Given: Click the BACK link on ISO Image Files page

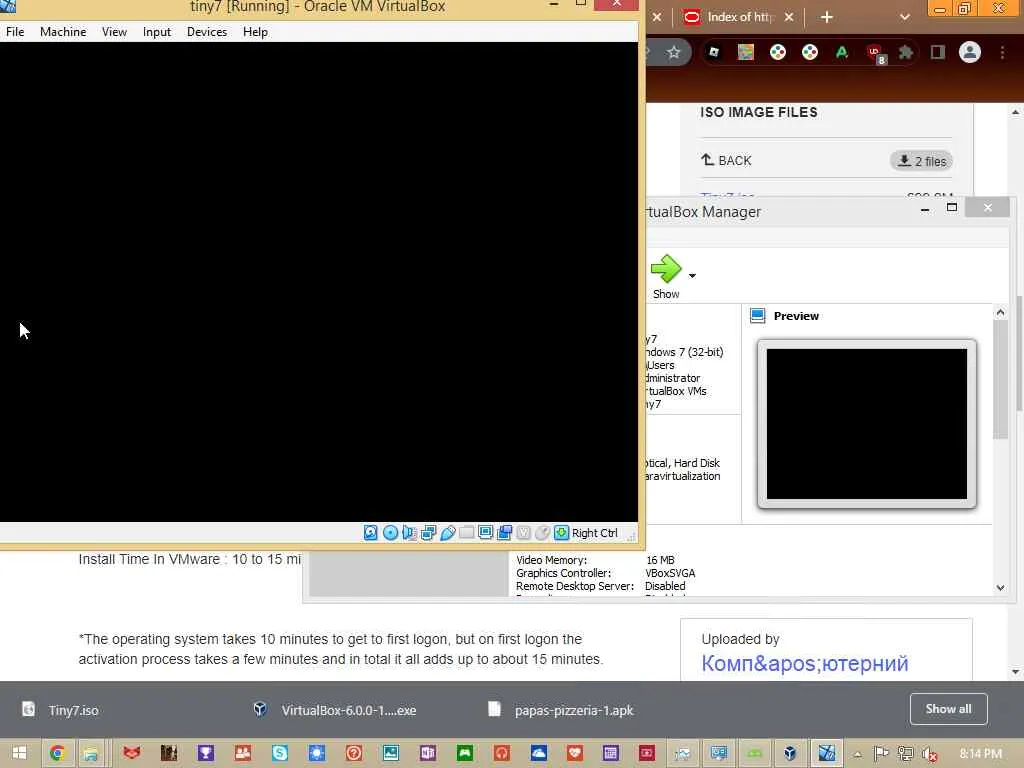Looking at the screenshot, I should tap(726, 161).
